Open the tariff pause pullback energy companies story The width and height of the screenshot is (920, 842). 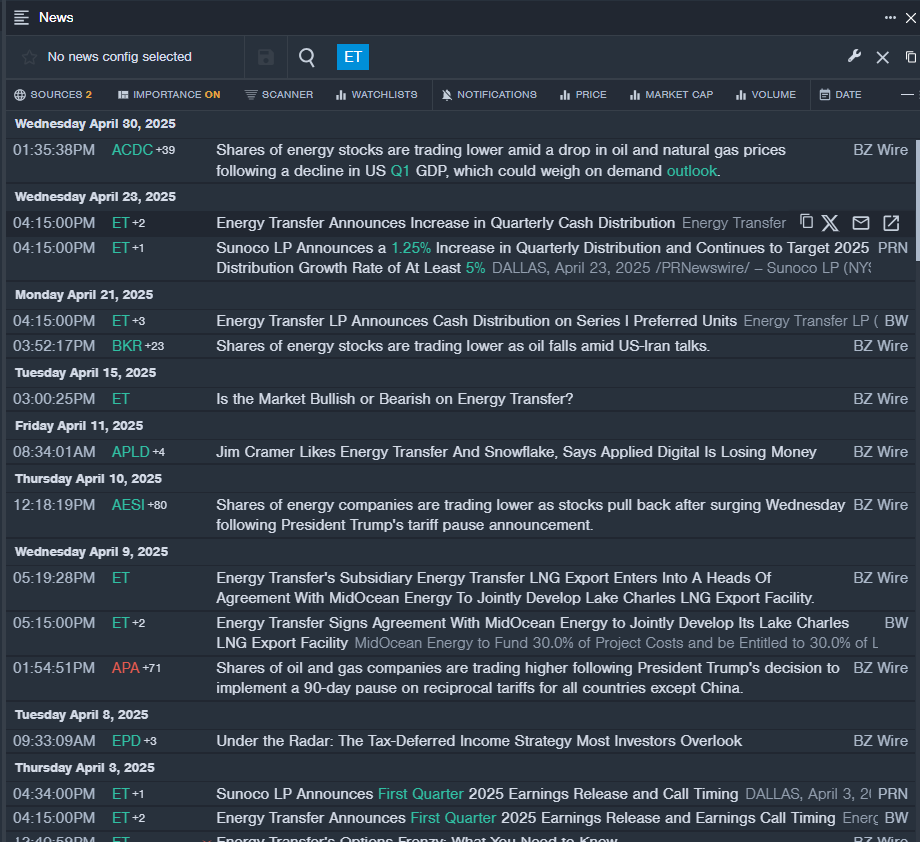531,515
